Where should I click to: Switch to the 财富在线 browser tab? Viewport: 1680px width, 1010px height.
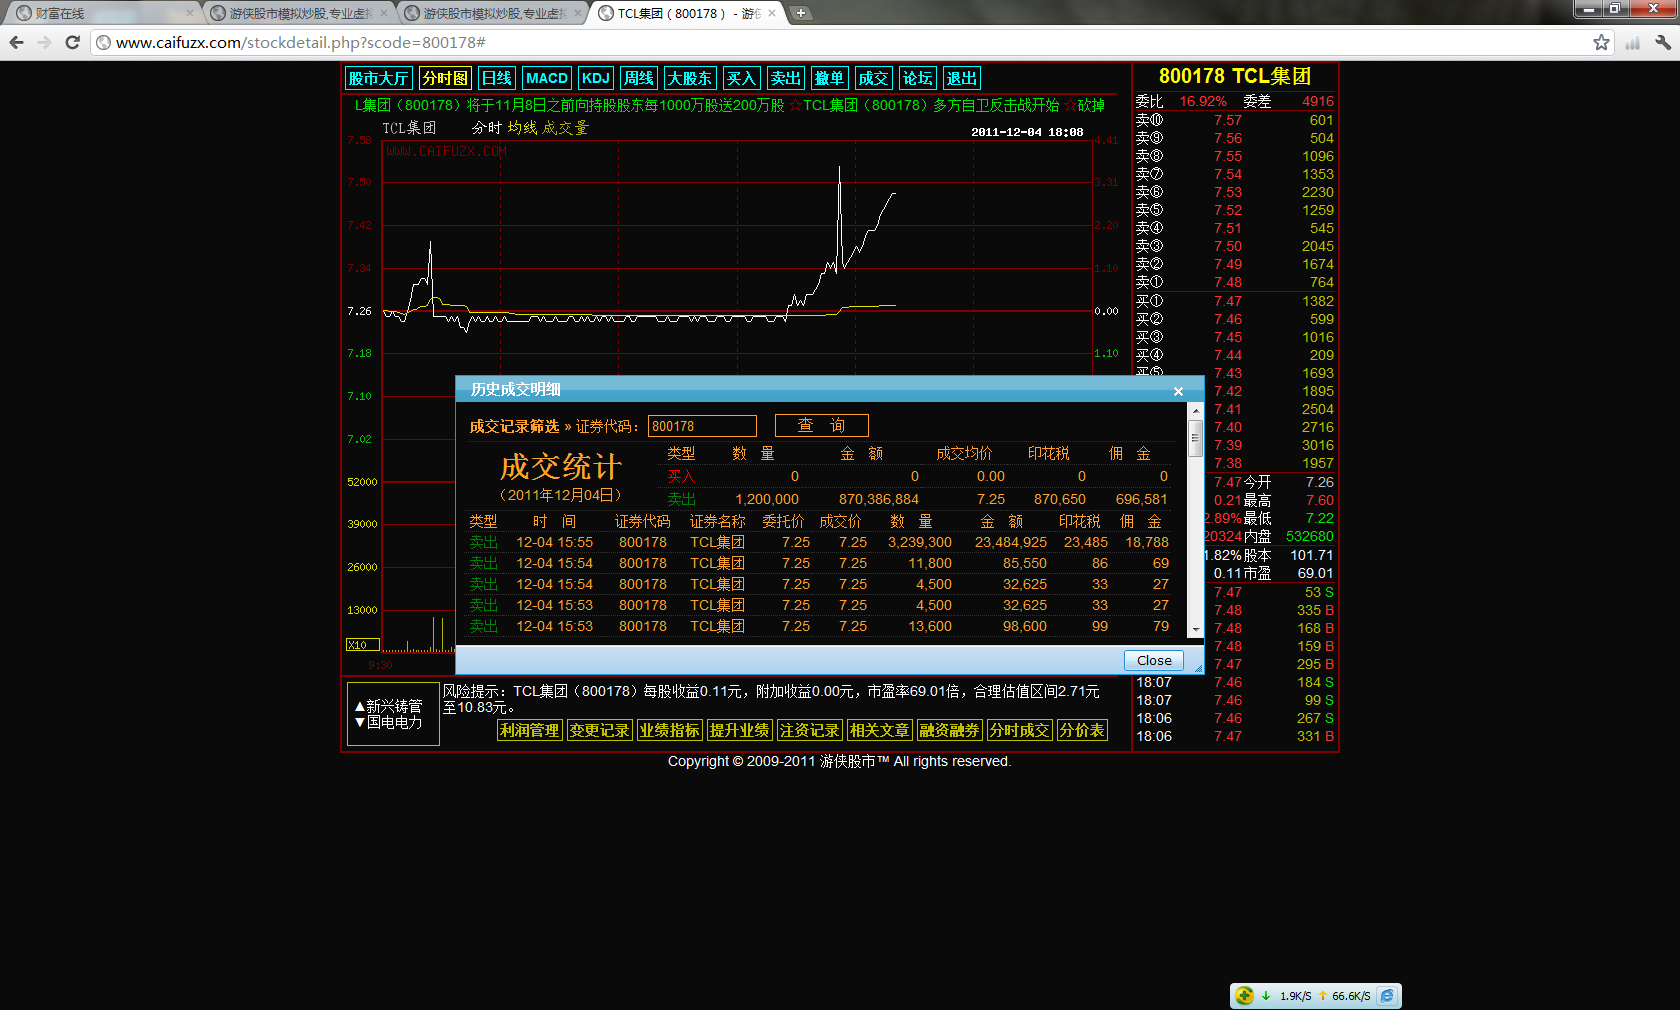pyautogui.click(x=100, y=13)
